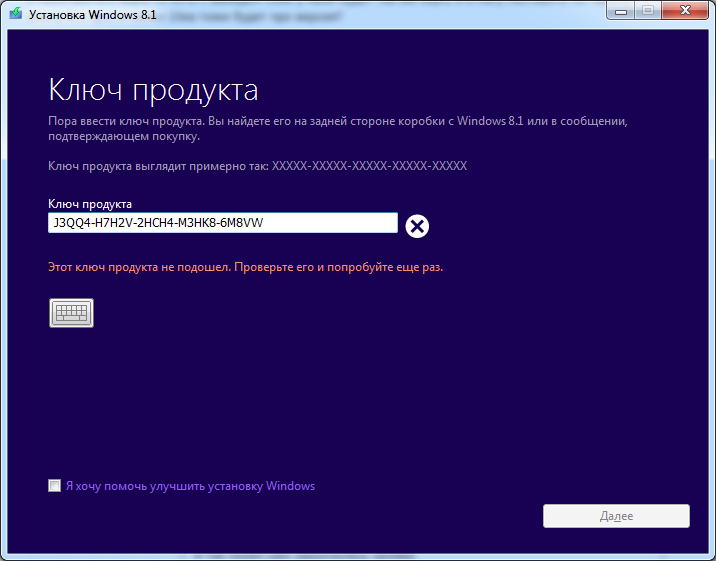The height and width of the screenshot is (561, 716).
Task: Enable the help improve Windows setup checkbox
Action: (54, 486)
